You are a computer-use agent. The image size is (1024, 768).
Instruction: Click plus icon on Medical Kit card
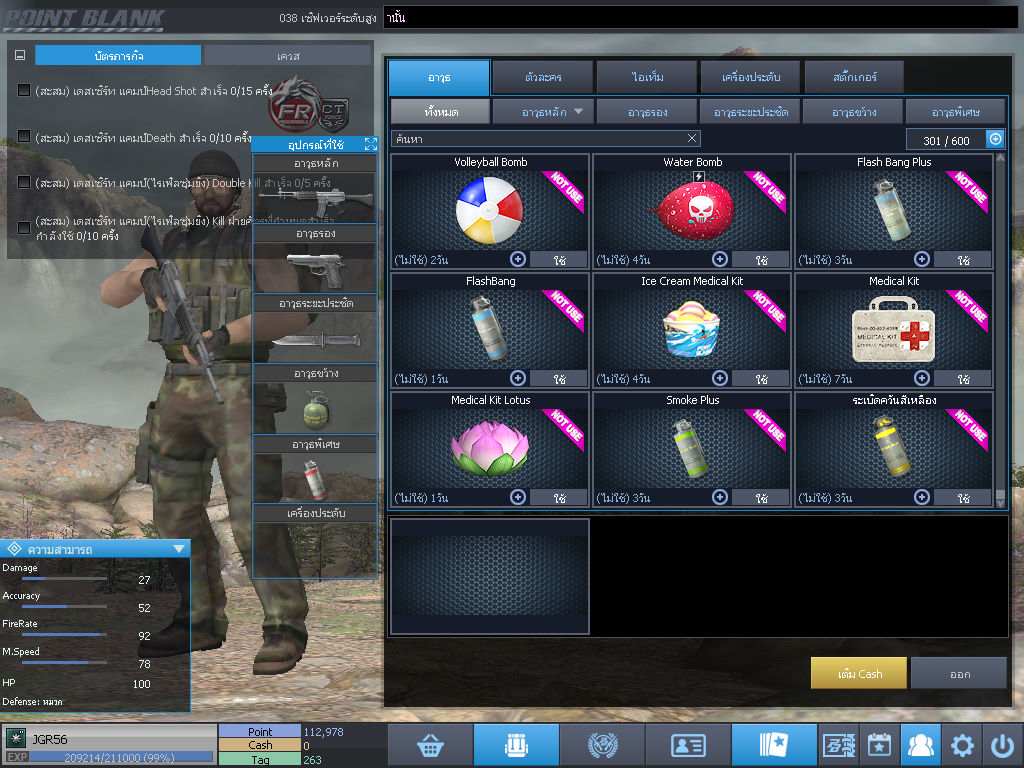[921, 378]
